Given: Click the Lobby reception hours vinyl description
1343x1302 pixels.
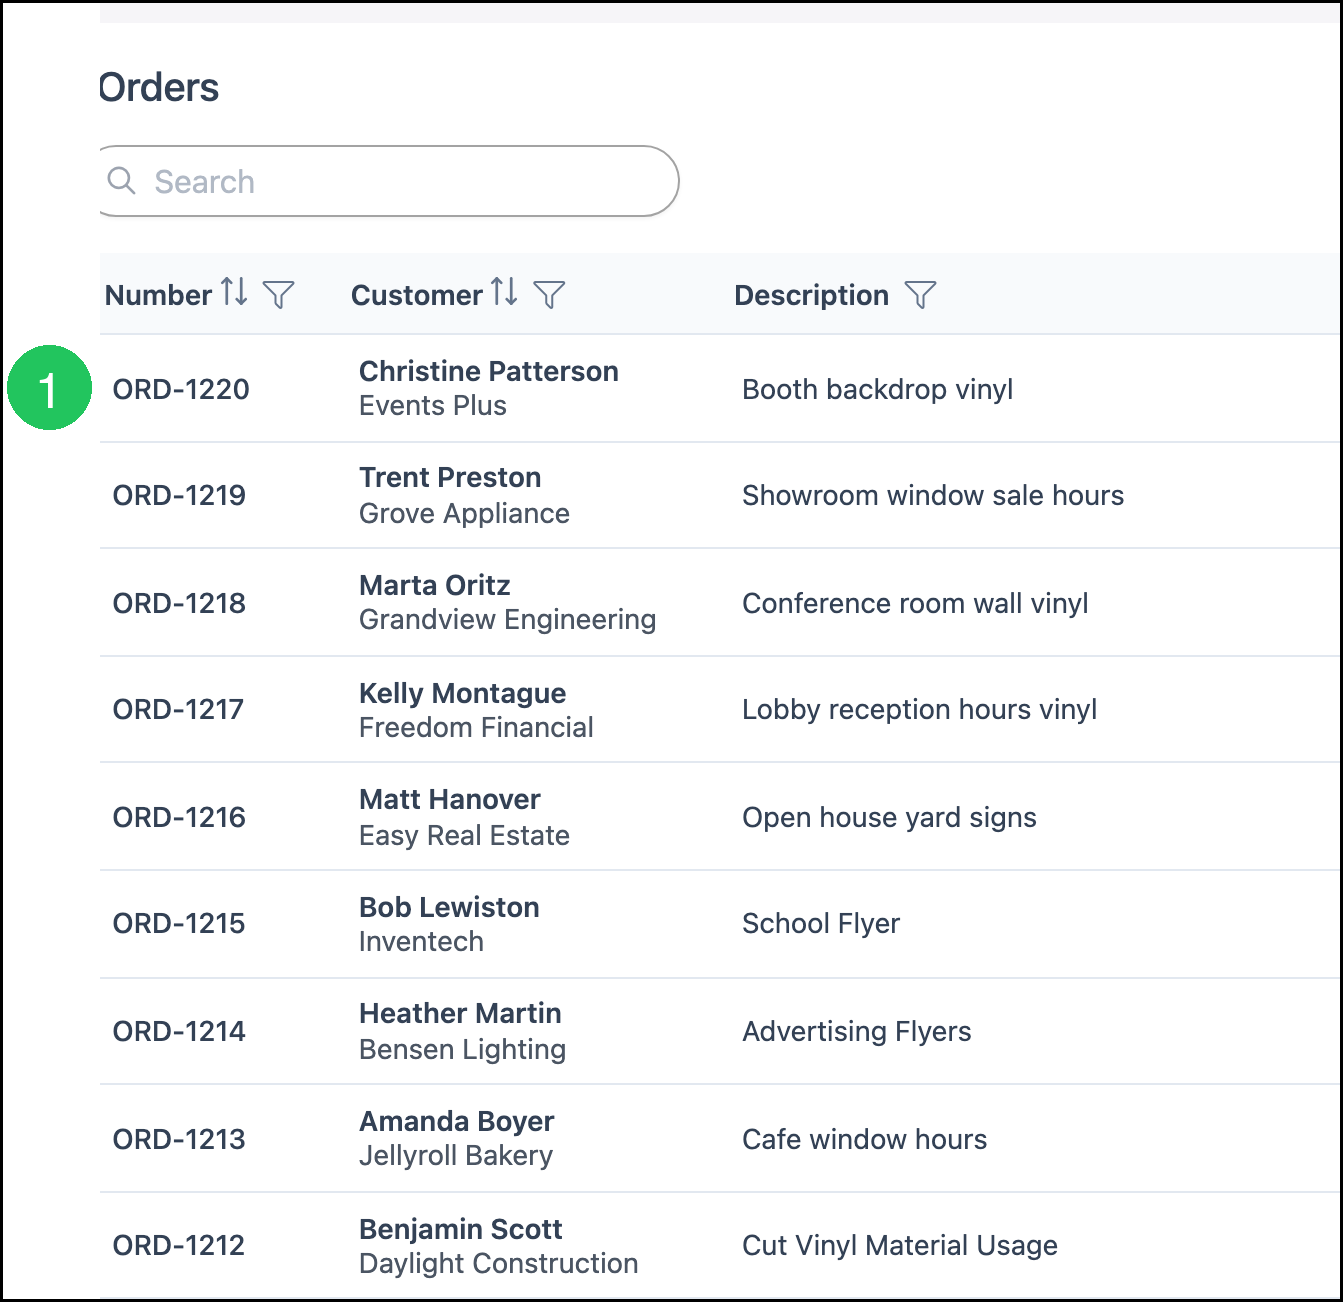Looking at the screenshot, I should click(x=920, y=709).
